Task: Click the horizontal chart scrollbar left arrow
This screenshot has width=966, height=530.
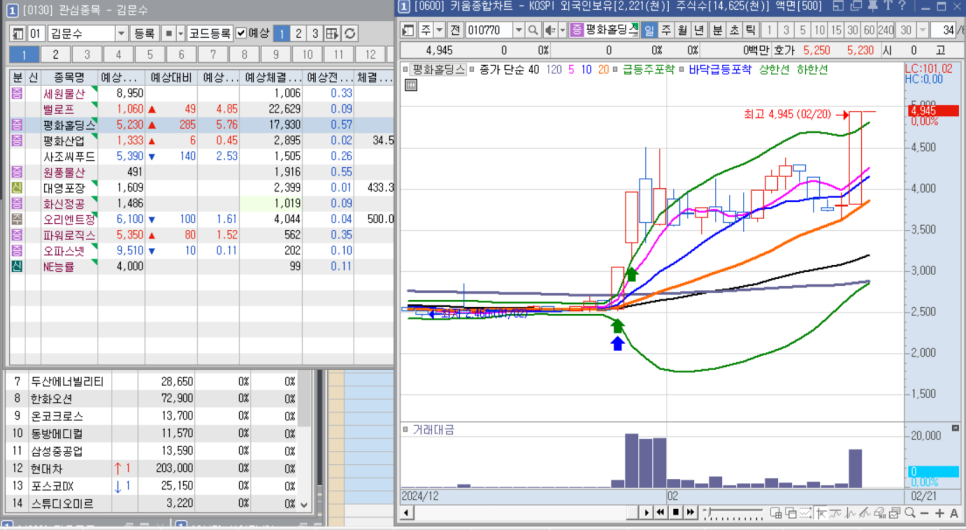Action: (x=406, y=513)
